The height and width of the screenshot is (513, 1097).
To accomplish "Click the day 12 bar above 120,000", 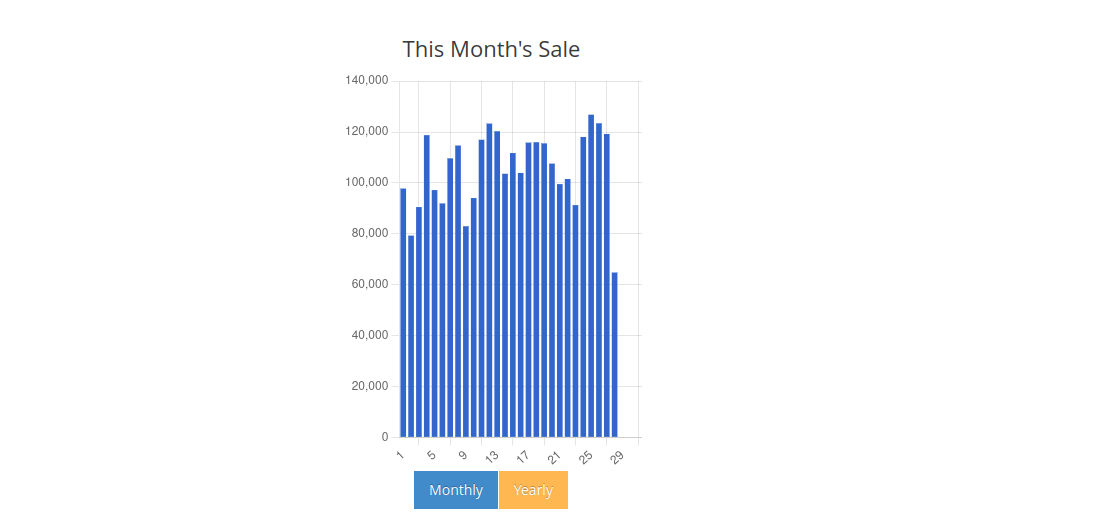I will (489, 280).
